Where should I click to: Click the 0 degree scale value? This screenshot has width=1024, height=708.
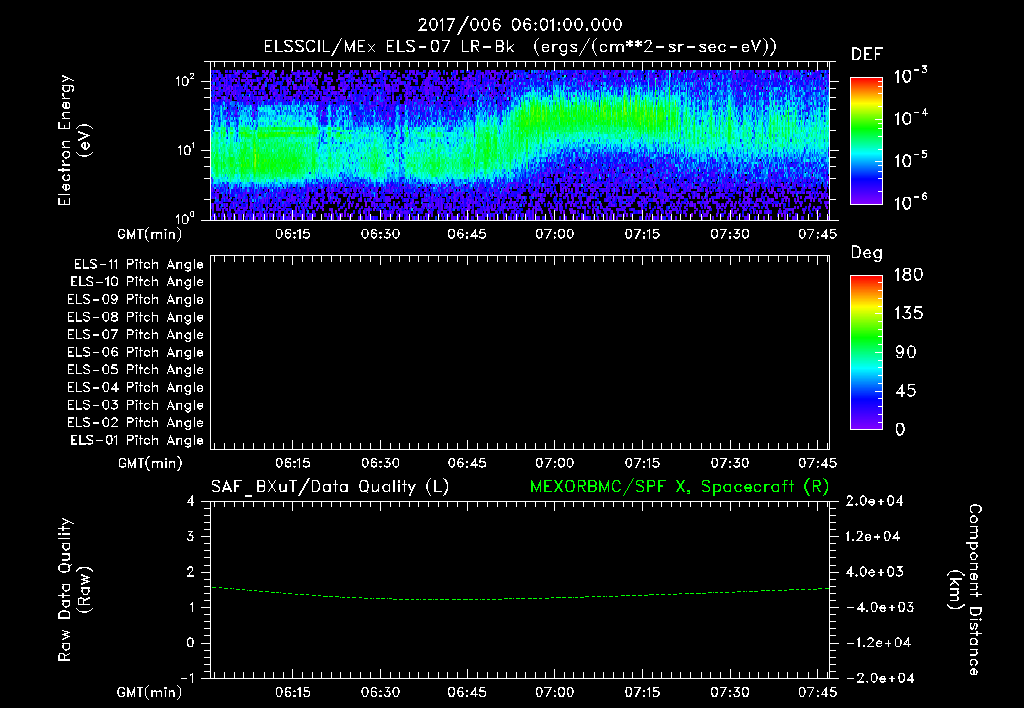900,429
